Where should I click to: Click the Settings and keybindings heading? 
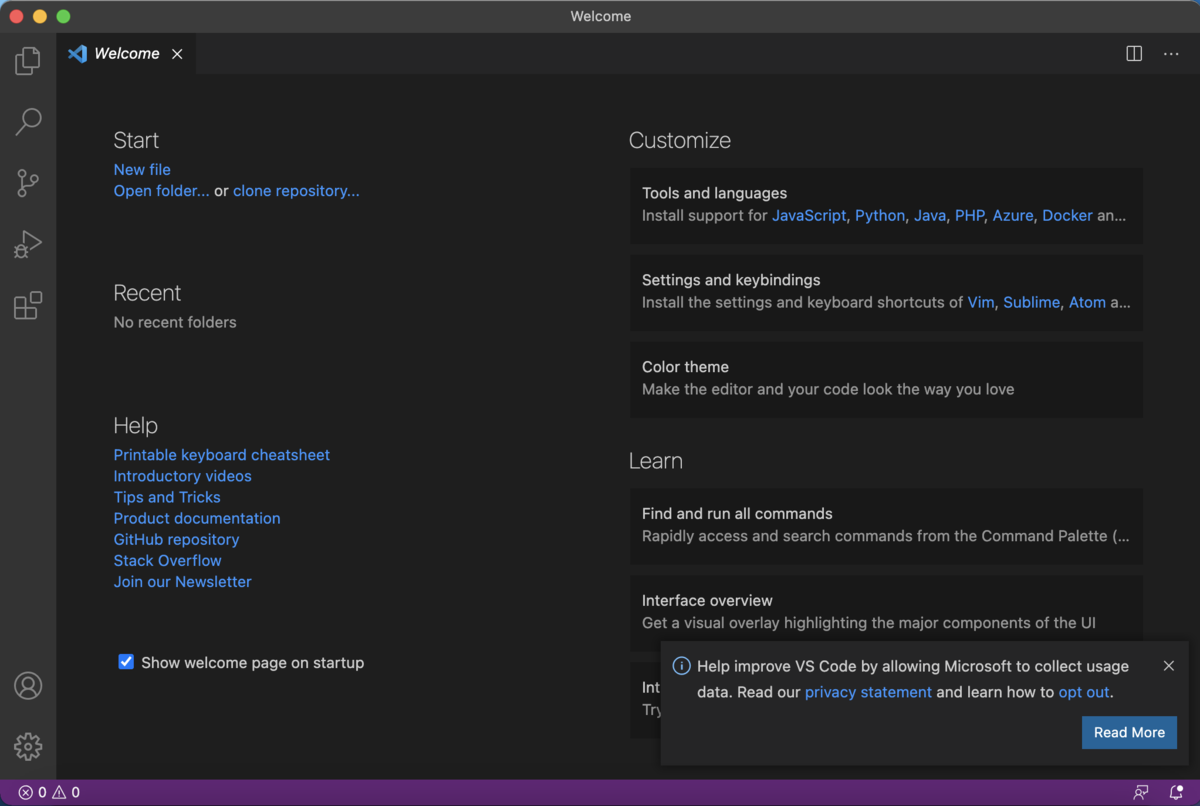click(x=731, y=280)
